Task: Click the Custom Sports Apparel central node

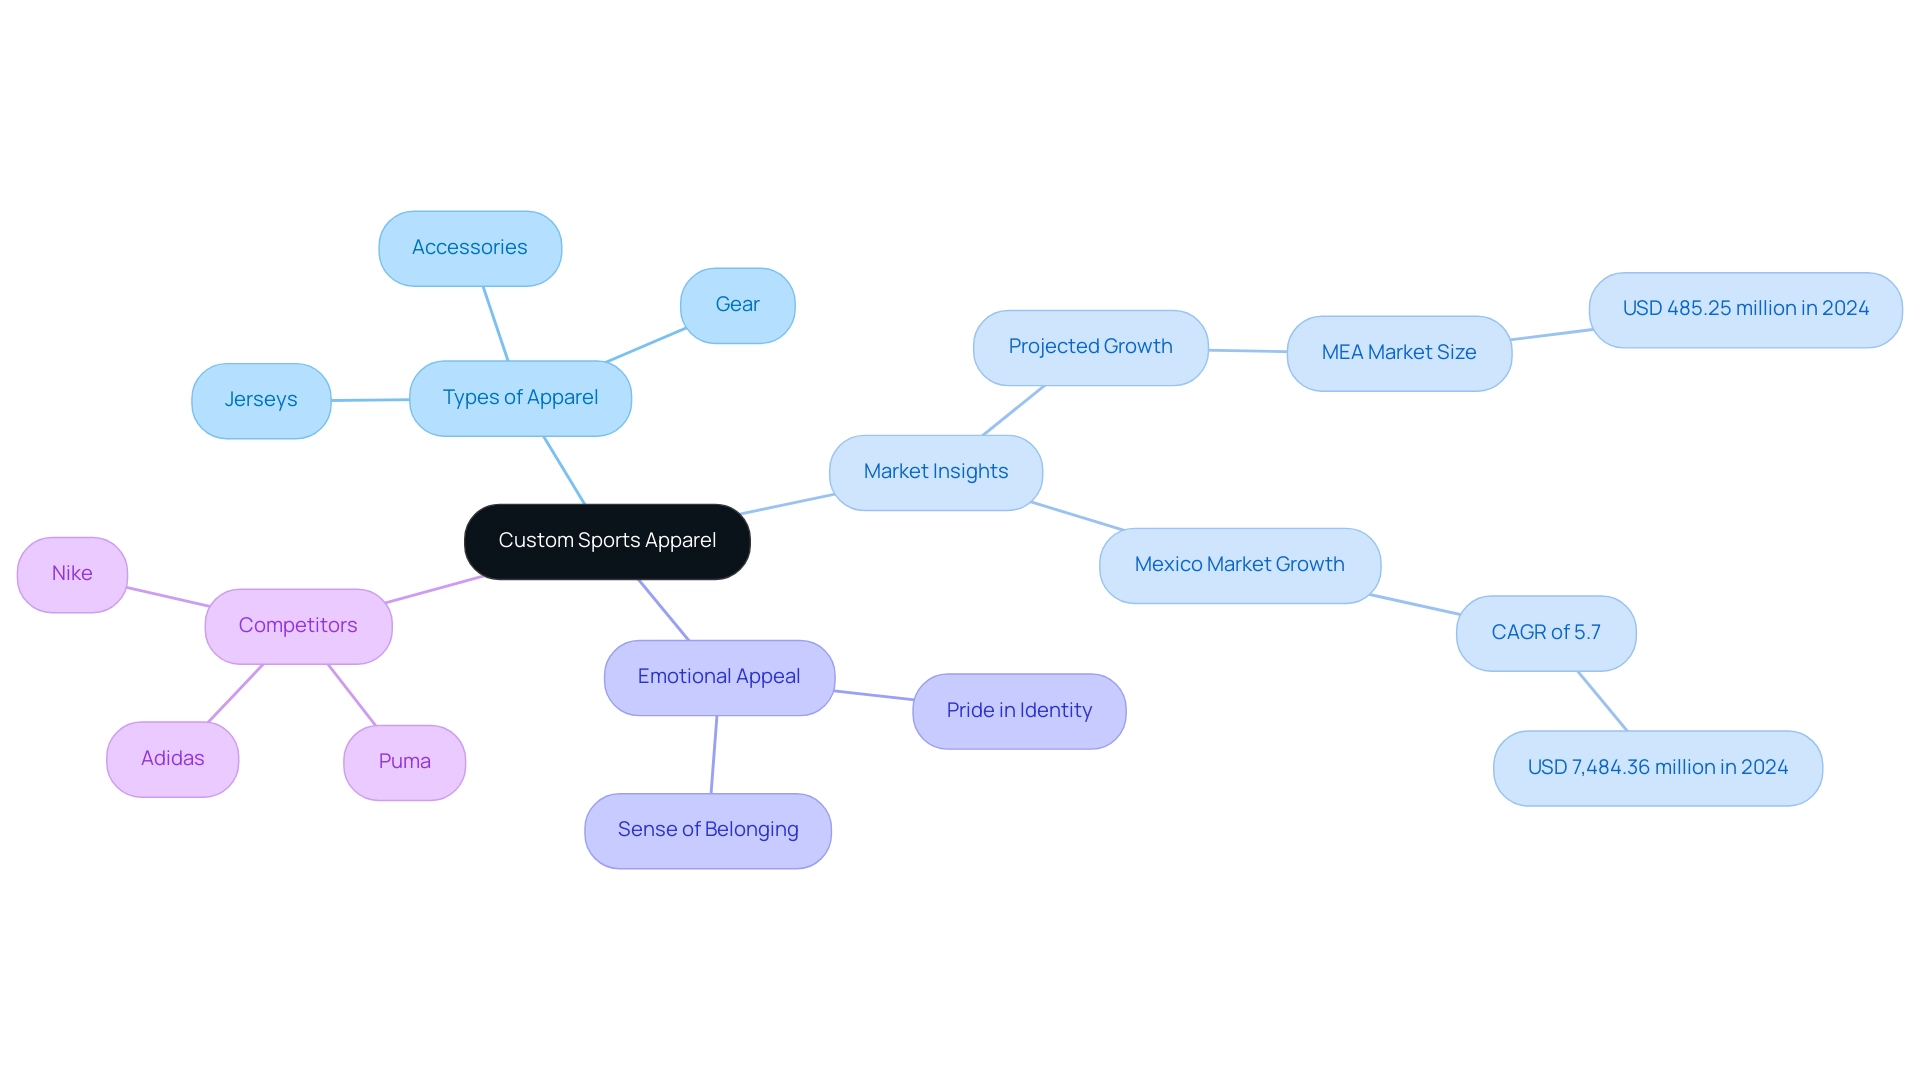Action: coord(607,540)
